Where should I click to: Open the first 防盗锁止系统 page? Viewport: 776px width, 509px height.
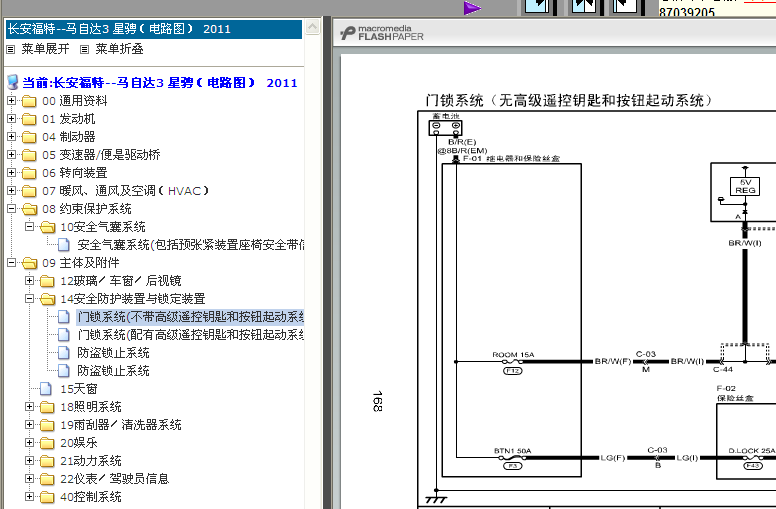[x=113, y=353]
